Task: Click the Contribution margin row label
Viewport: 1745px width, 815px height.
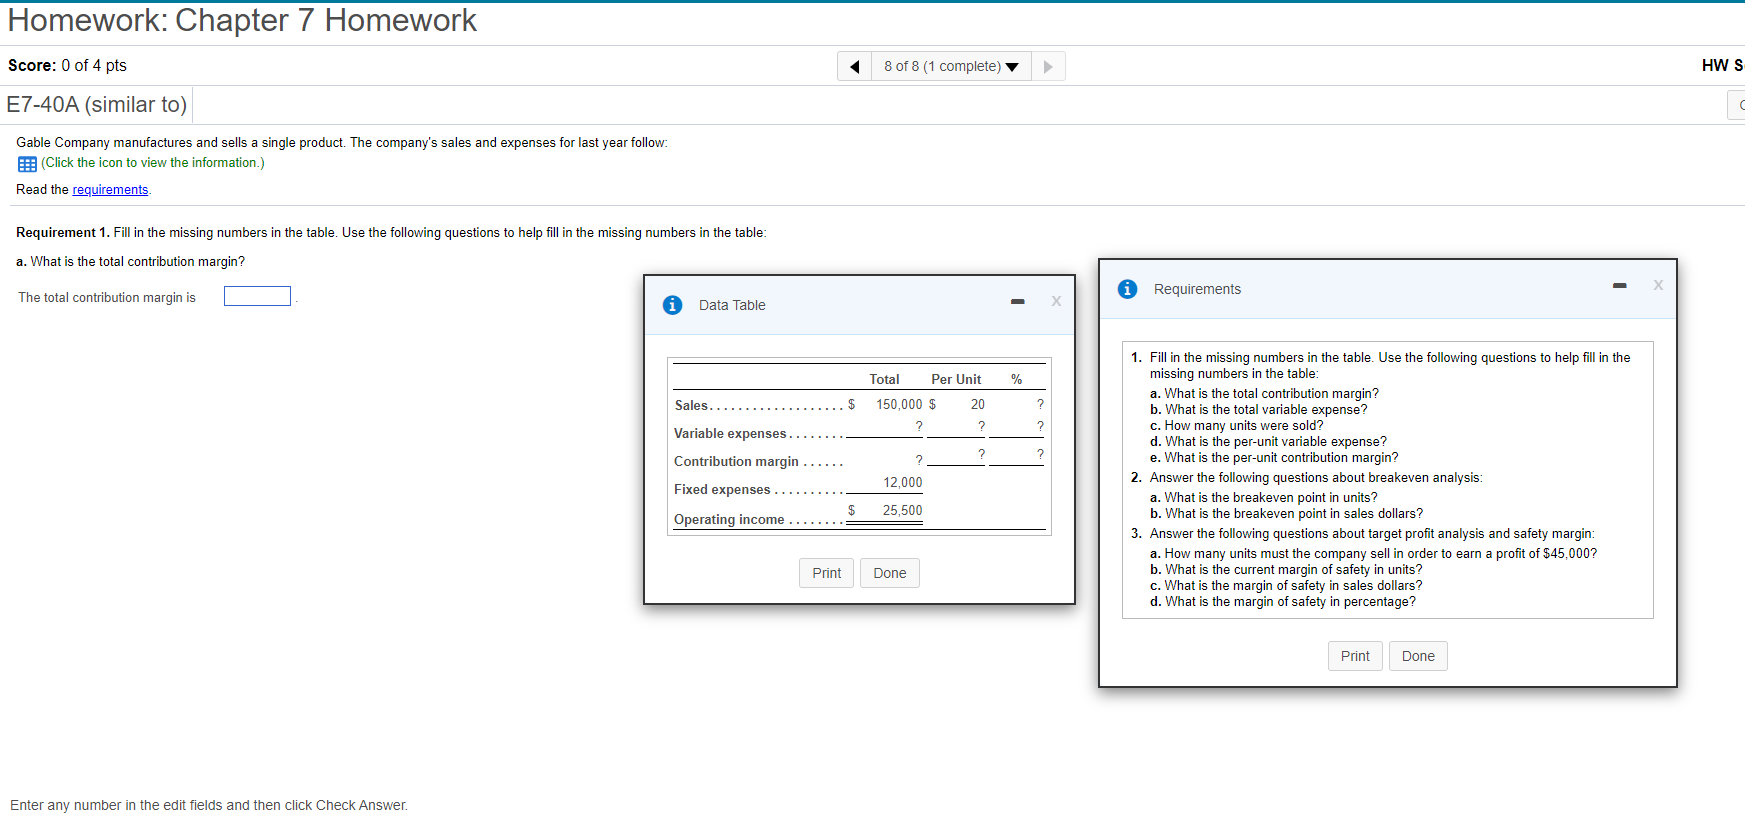Action: pos(736,462)
